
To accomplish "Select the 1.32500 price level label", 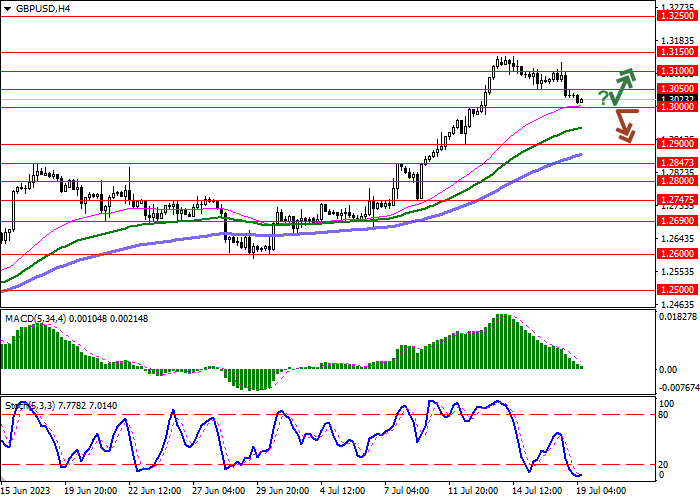I will click(x=677, y=16).
